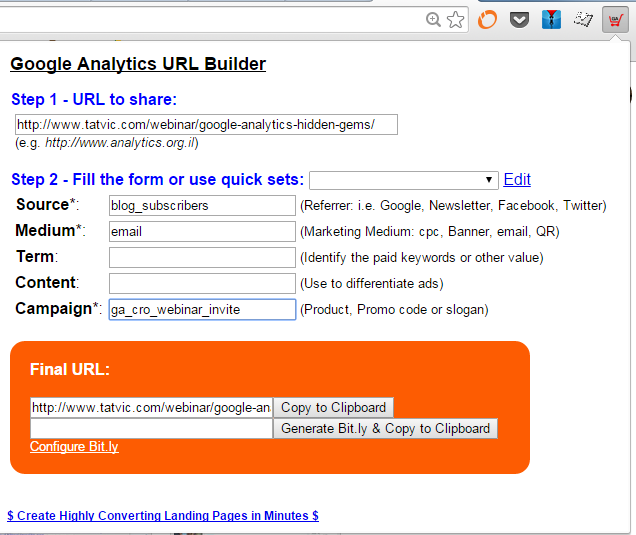Click the Medium input field
This screenshot has height=535, width=636.
click(202, 232)
